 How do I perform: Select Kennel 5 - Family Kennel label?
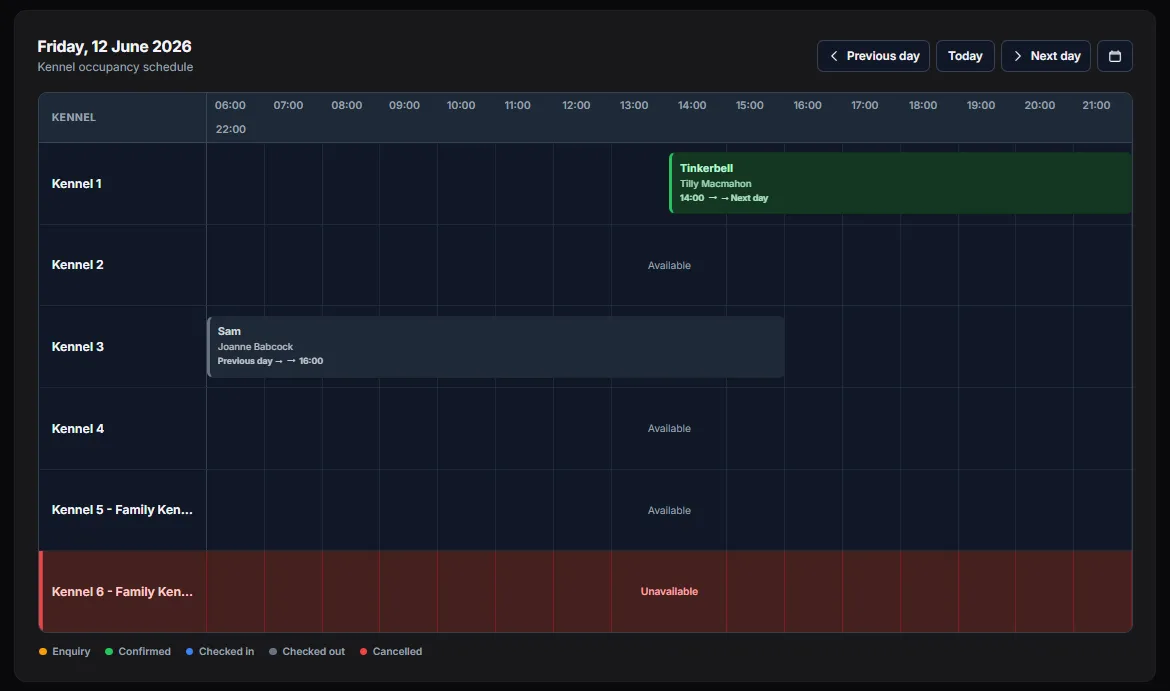(x=122, y=510)
